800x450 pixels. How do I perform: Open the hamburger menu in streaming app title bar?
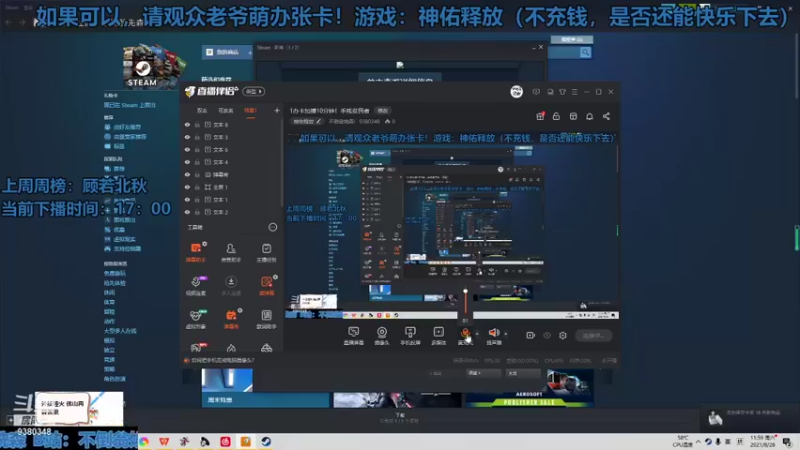[x=574, y=92]
